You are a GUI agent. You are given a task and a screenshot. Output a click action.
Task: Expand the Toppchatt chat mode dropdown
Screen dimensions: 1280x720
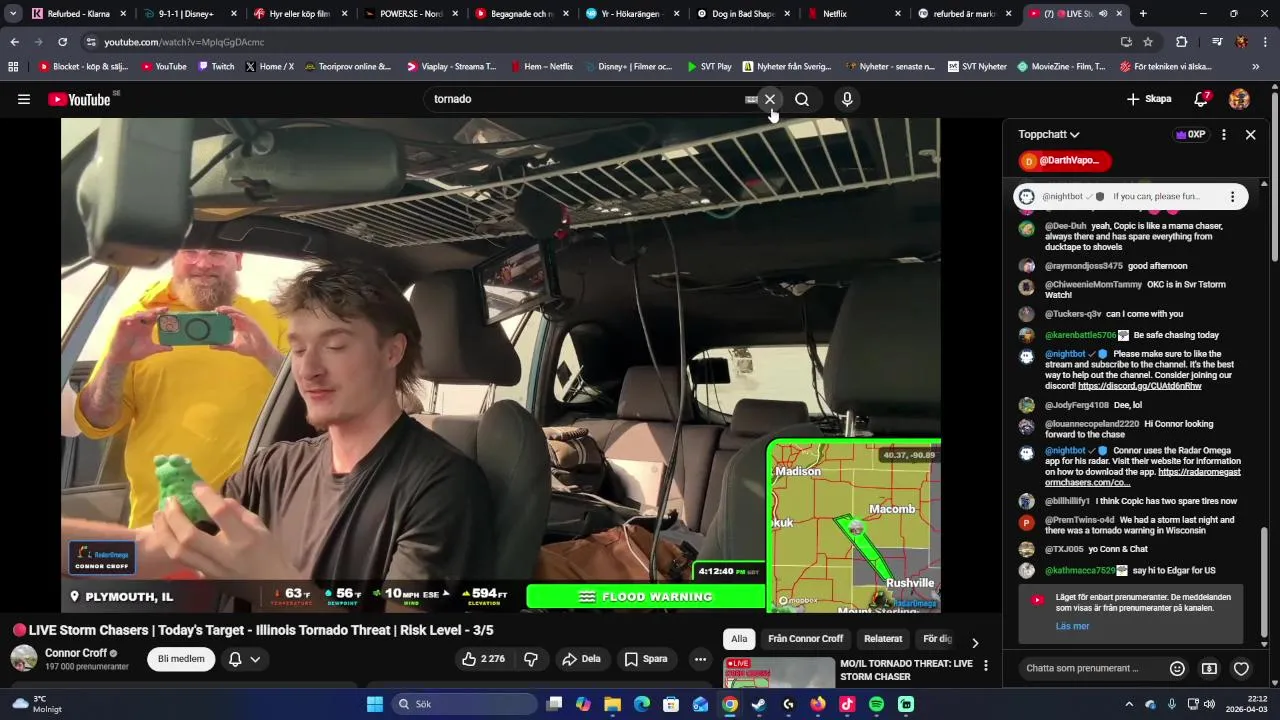pyautogui.click(x=1049, y=134)
